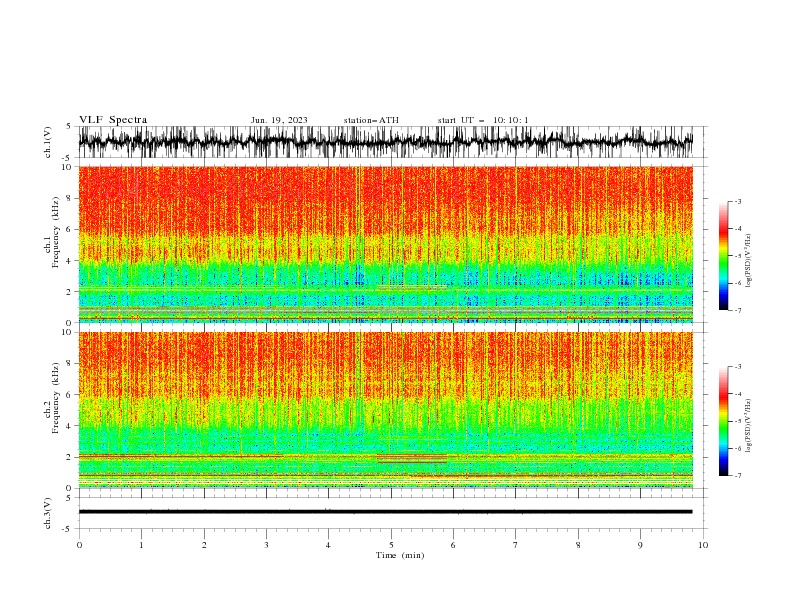
Task: Click the "Time (min)" x-axis label
Action: point(400,555)
